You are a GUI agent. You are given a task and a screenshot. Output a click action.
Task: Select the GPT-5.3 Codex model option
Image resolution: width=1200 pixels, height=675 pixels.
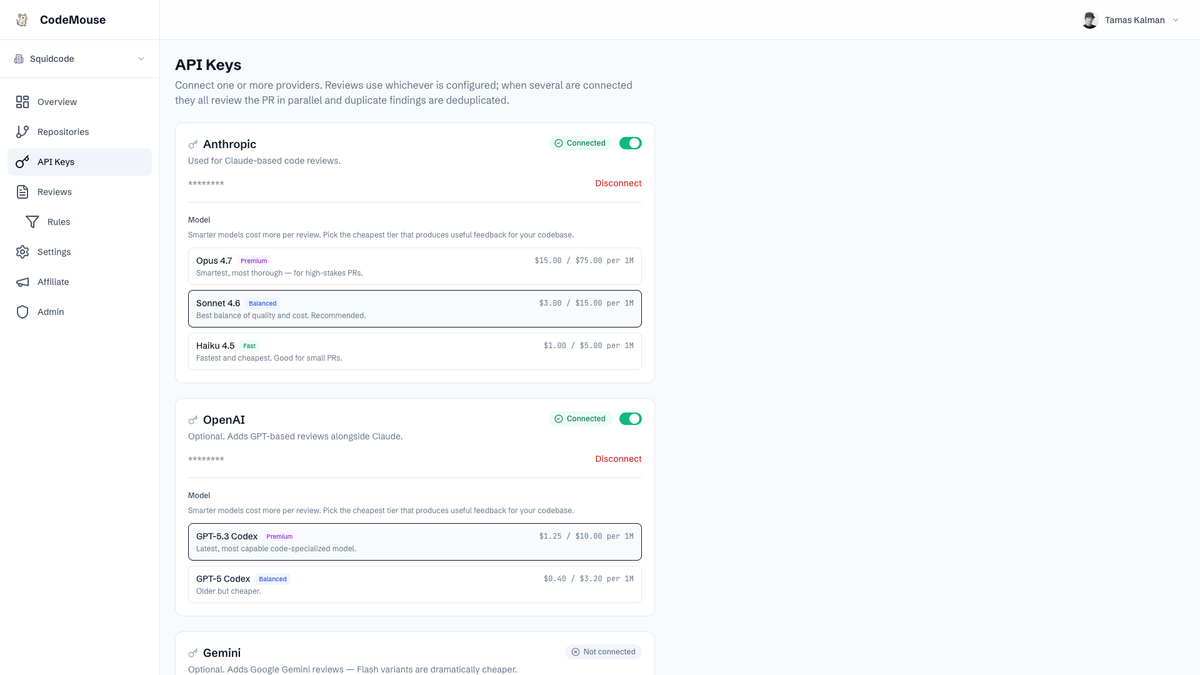[415, 542]
